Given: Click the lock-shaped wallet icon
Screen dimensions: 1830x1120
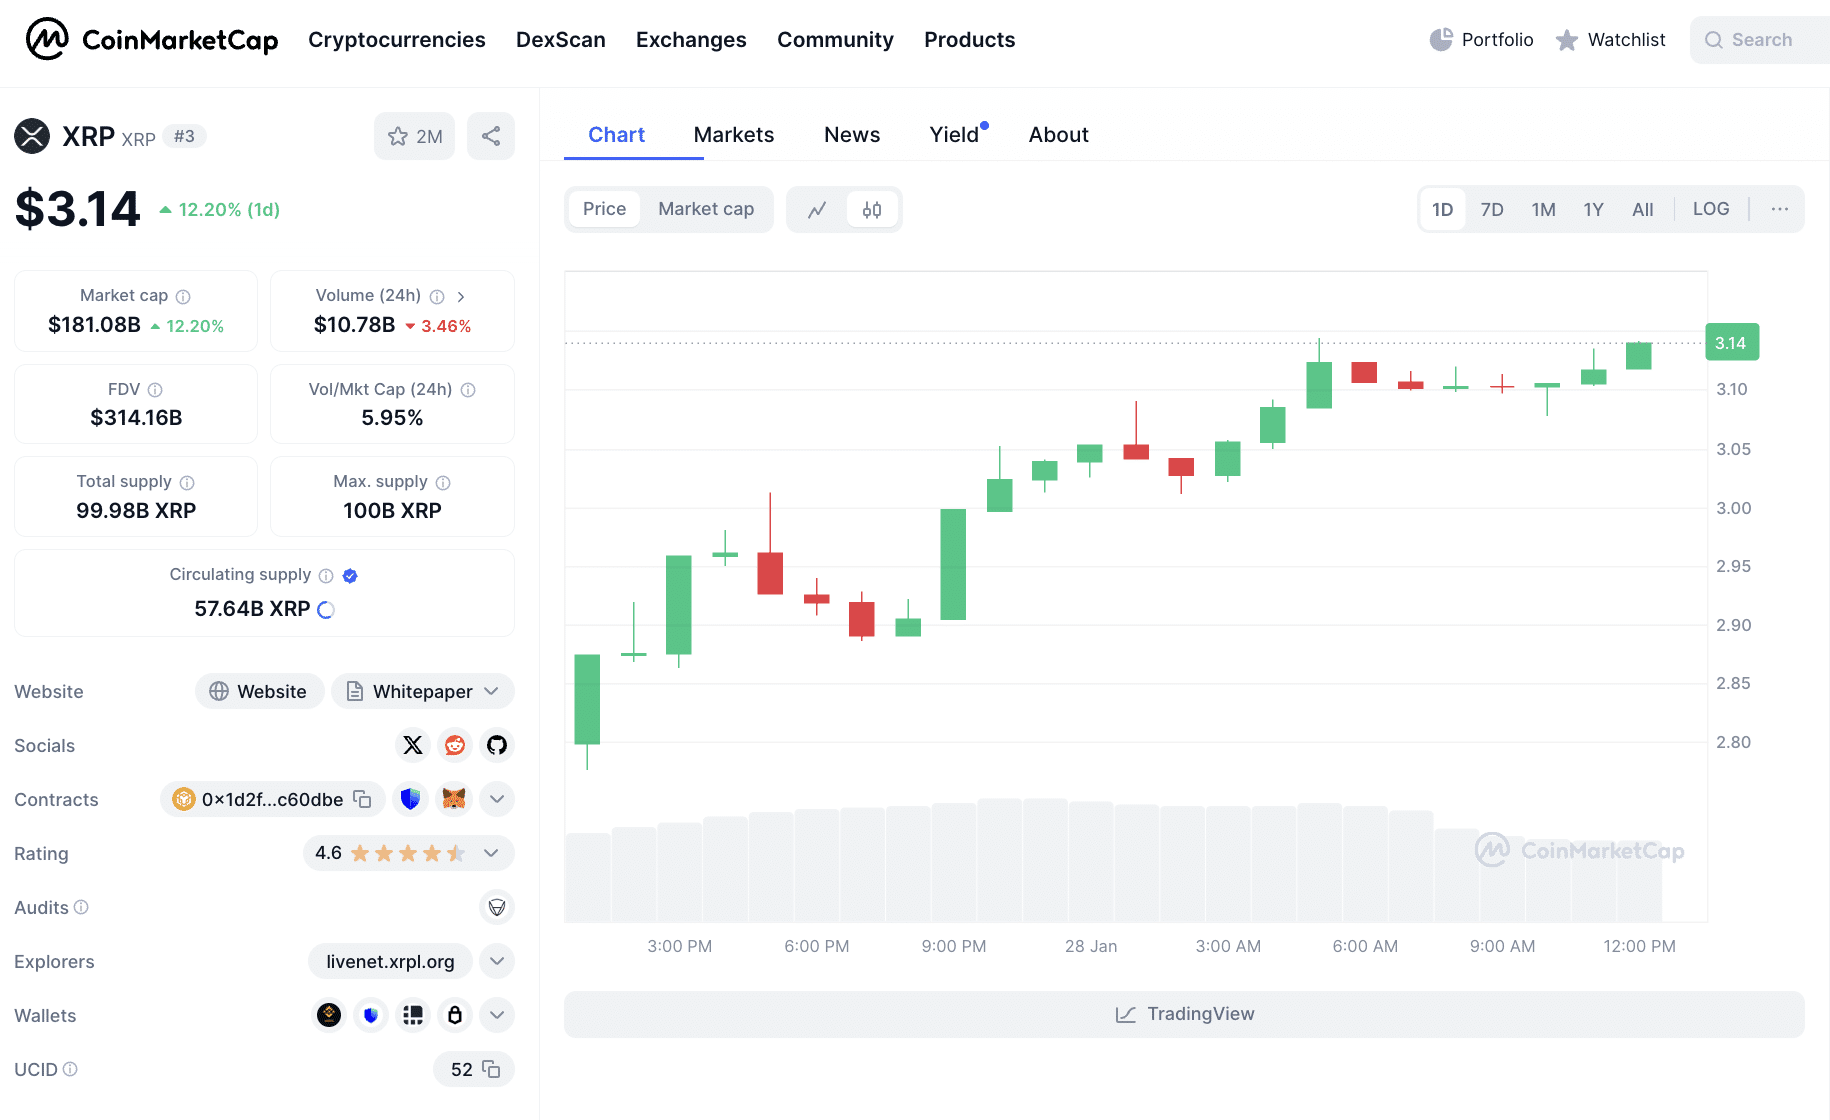Looking at the screenshot, I should click(455, 1015).
